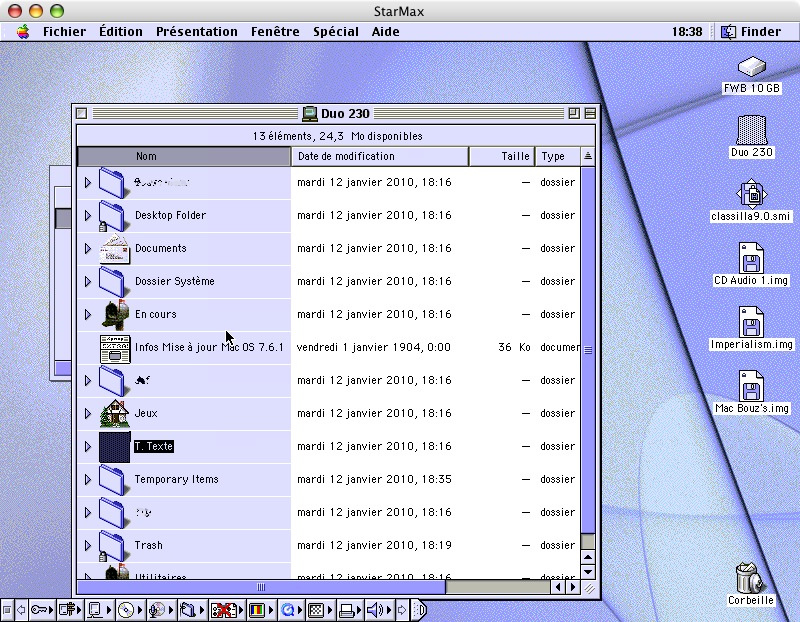Image resolution: width=800 pixels, height=622 pixels.
Task: Click the menu bar clock showing 18:38
Action: pos(687,32)
